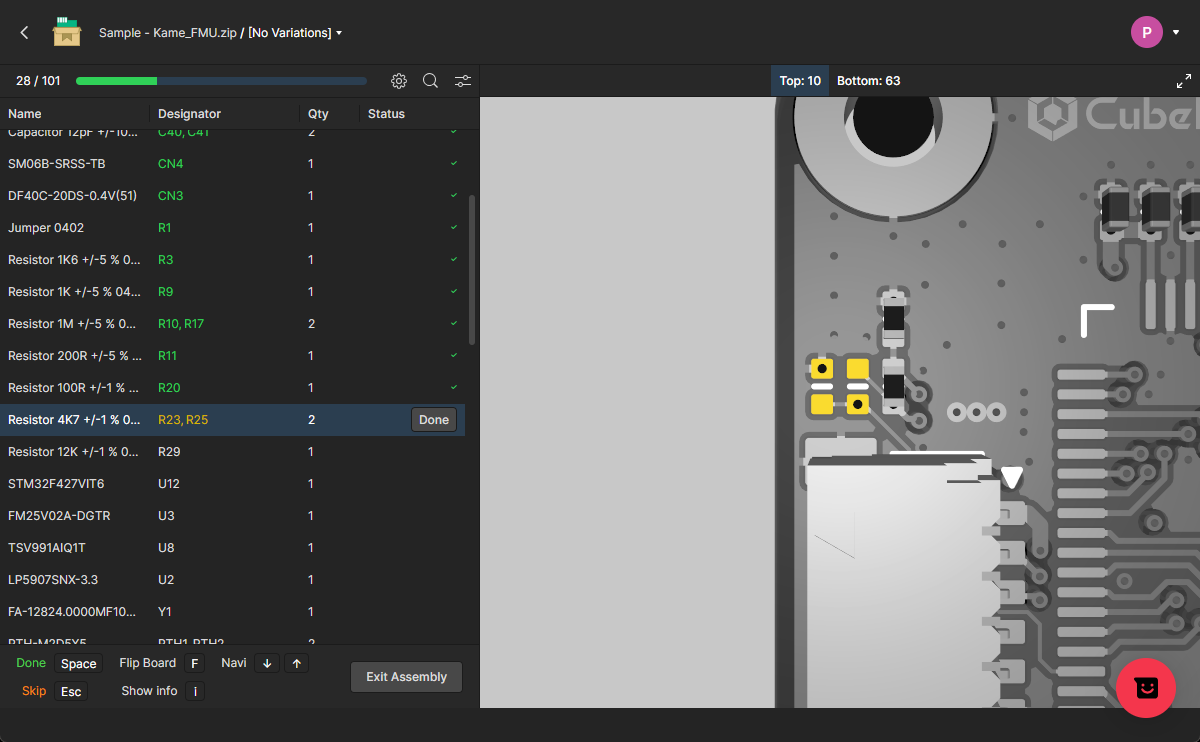Click the project package box icon
This screenshot has height=742, width=1200.
(67, 33)
